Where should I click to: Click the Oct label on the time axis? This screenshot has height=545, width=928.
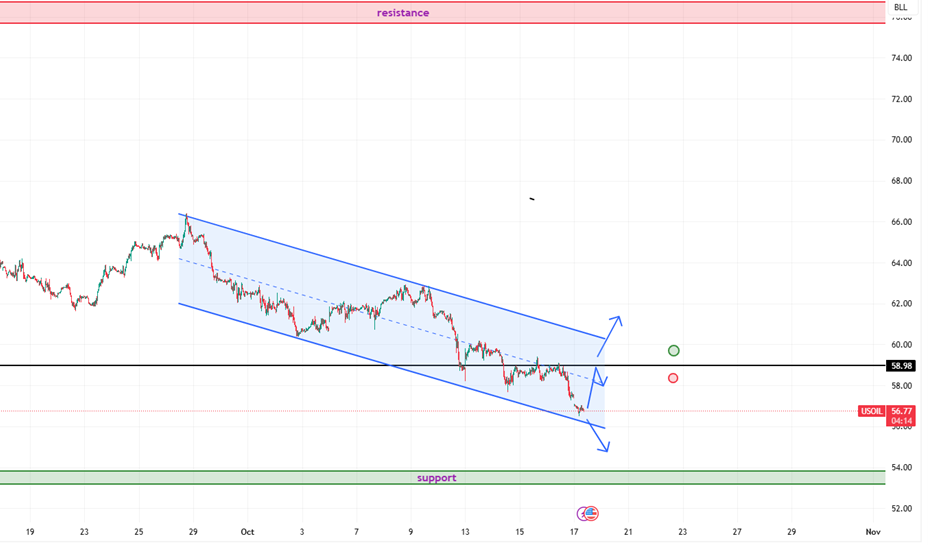click(x=247, y=532)
